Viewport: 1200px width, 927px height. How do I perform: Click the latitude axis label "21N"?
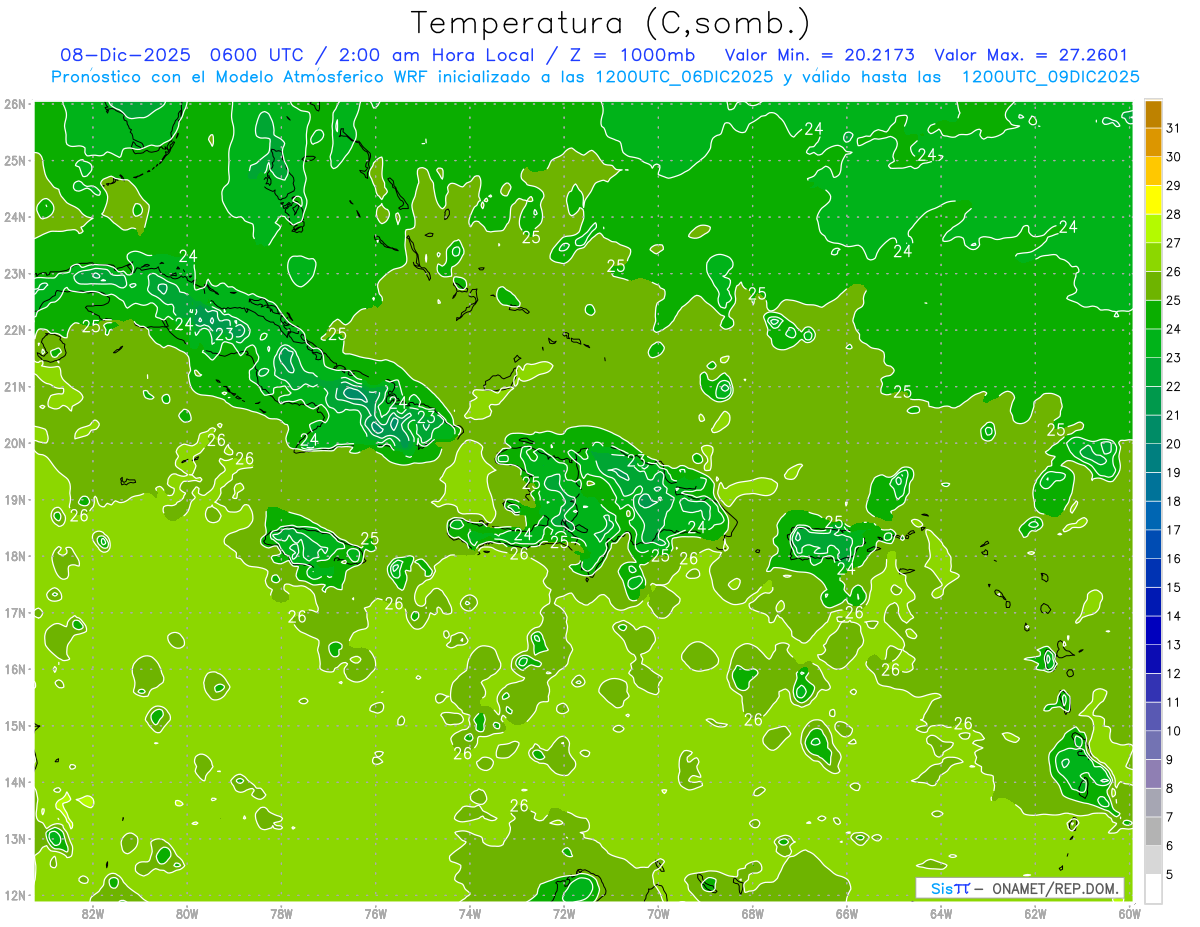(x=15, y=386)
